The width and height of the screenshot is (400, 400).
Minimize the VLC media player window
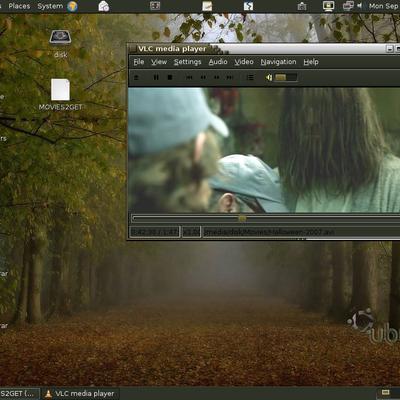click(x=389, y=49)
